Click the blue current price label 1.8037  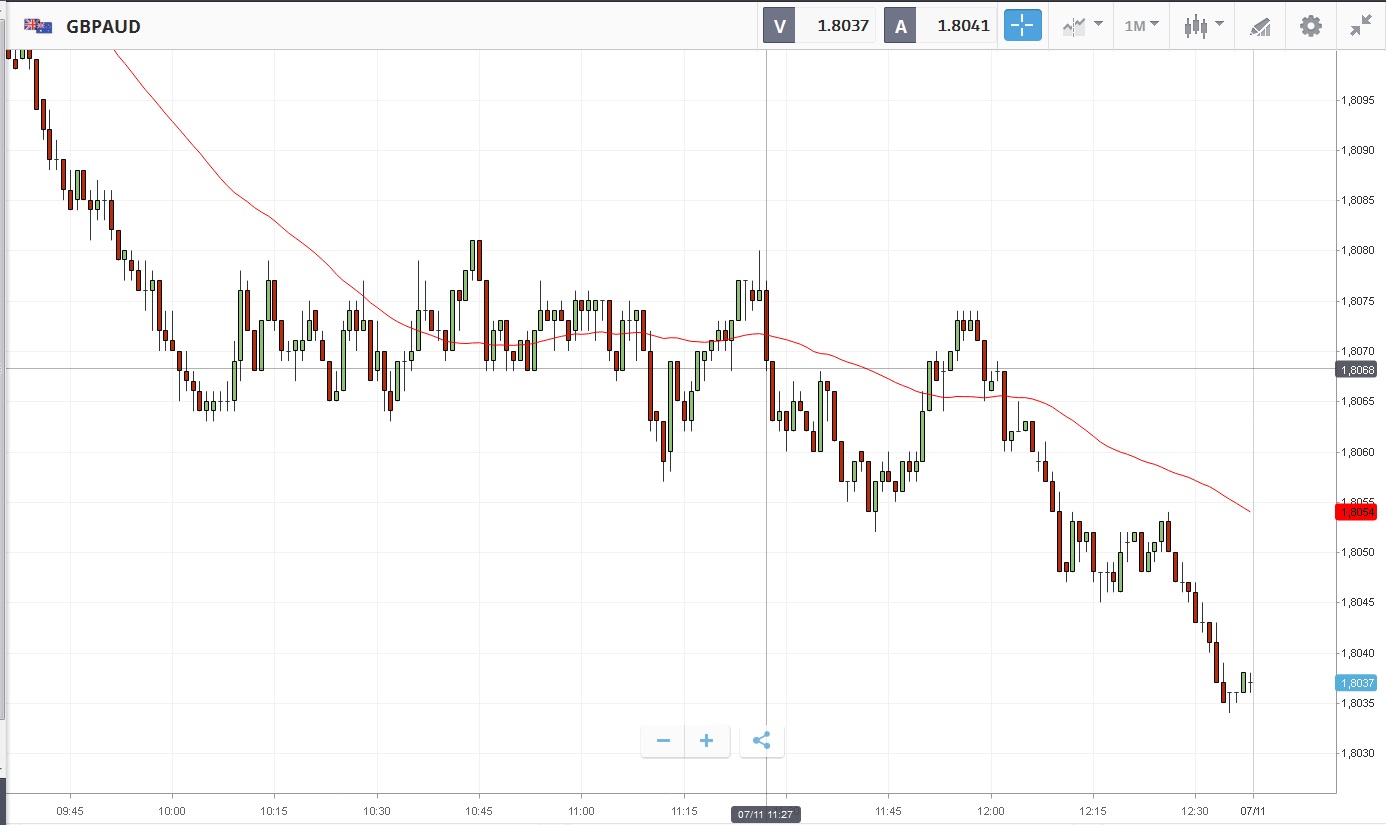(1355, 683)
